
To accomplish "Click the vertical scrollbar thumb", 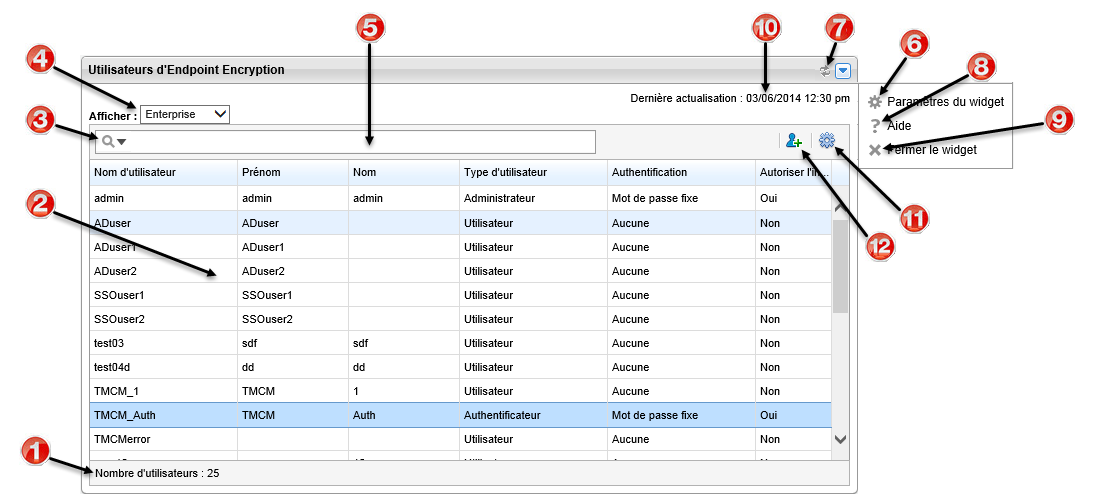I will pos(840,265).
